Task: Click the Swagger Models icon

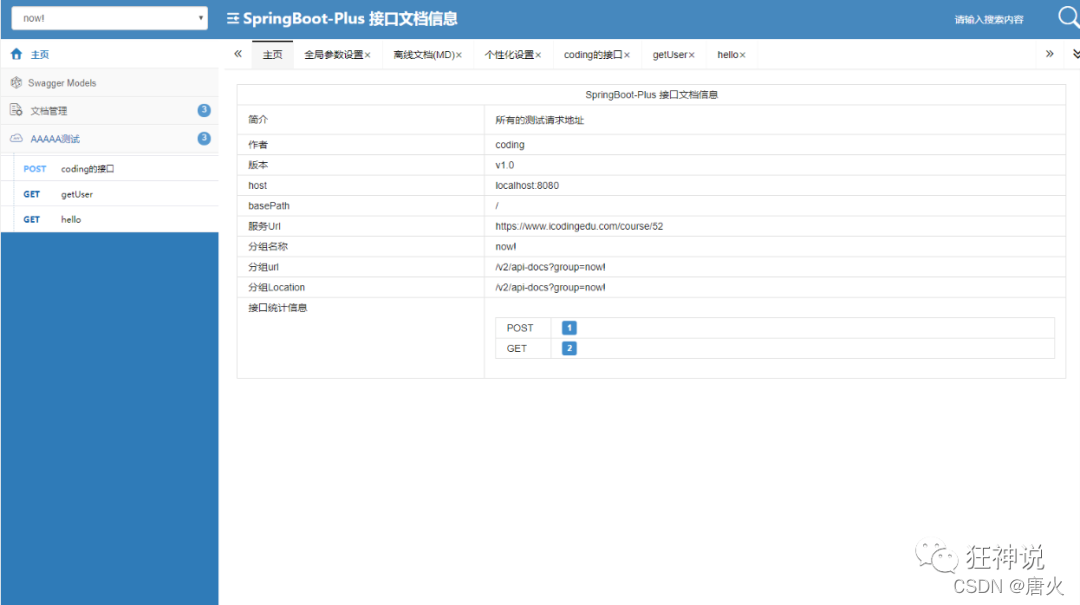Action: coord(17,83)
